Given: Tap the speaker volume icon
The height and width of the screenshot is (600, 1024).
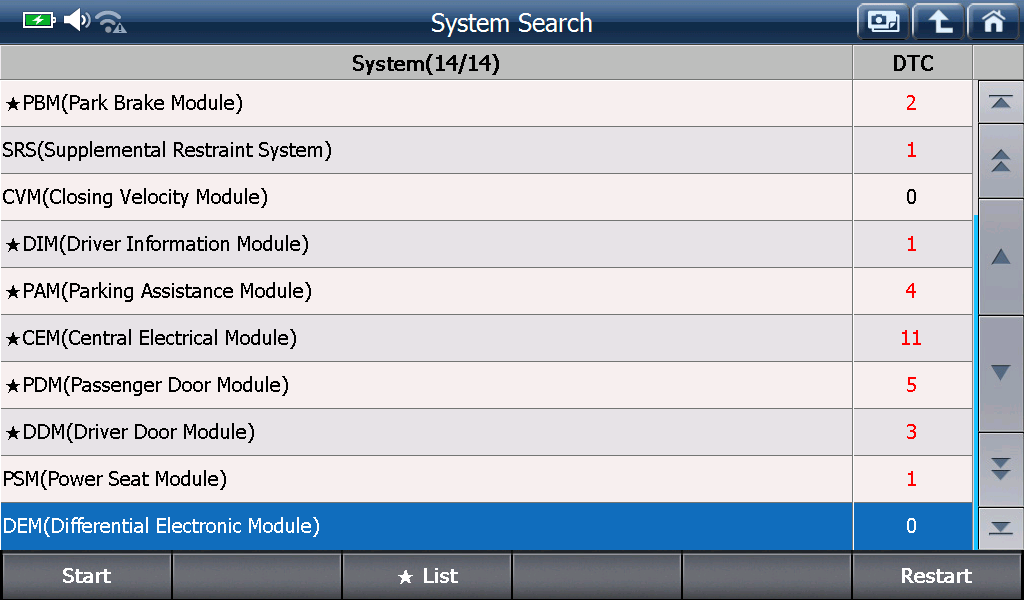Looking at the screenshot, I should click(77, 20).
